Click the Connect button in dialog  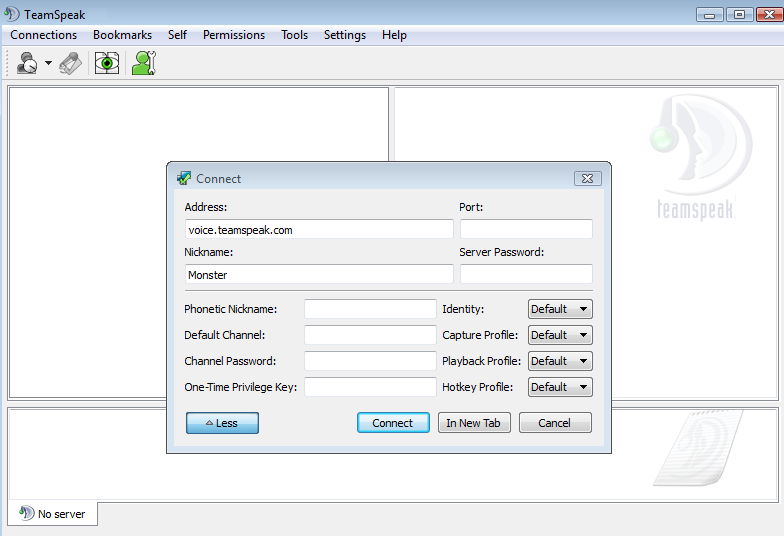click(x=393, y=423)
